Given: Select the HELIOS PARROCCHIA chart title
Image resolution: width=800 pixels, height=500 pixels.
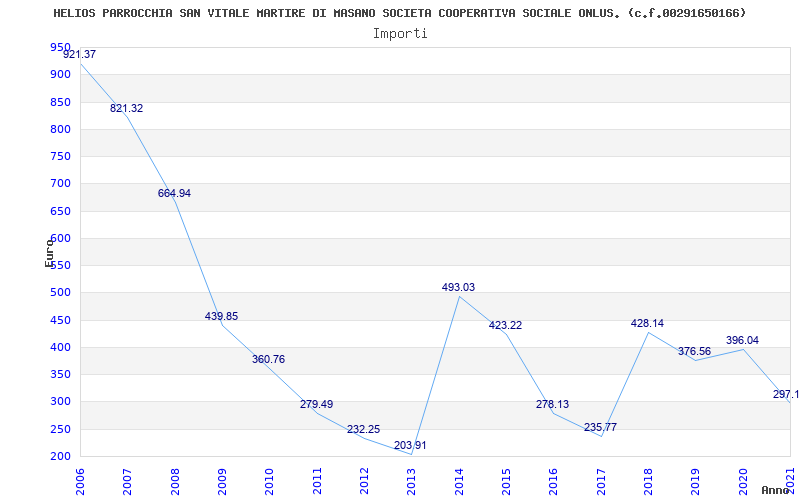Looking at the screenshot, I should pyautogui.click(x=399, y=13).
